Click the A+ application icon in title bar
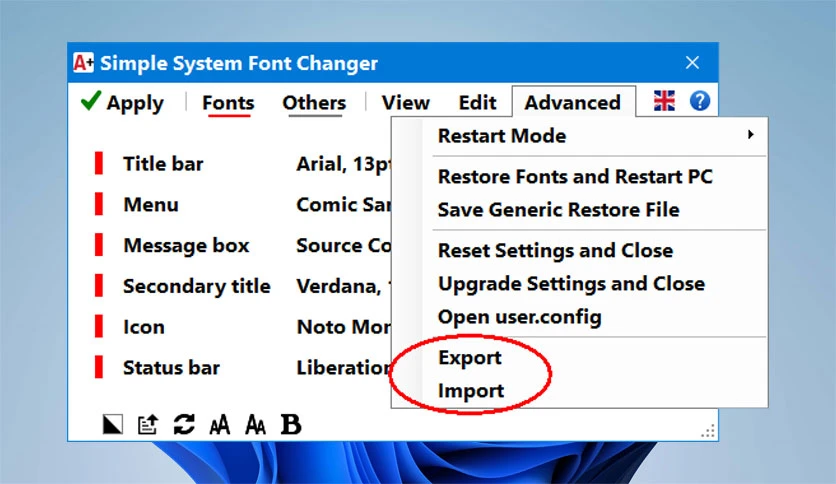The image size is (836, 484). pyautogui.click(x=83, y=62)
